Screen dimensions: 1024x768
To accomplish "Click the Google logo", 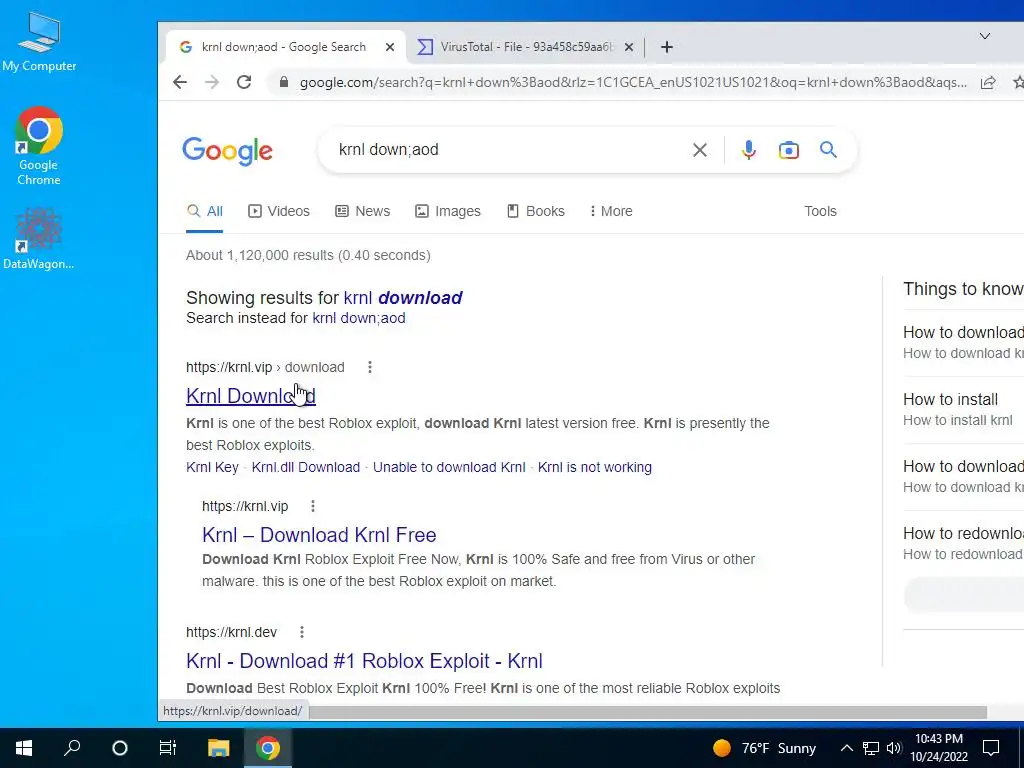I will tap(227, 151).
